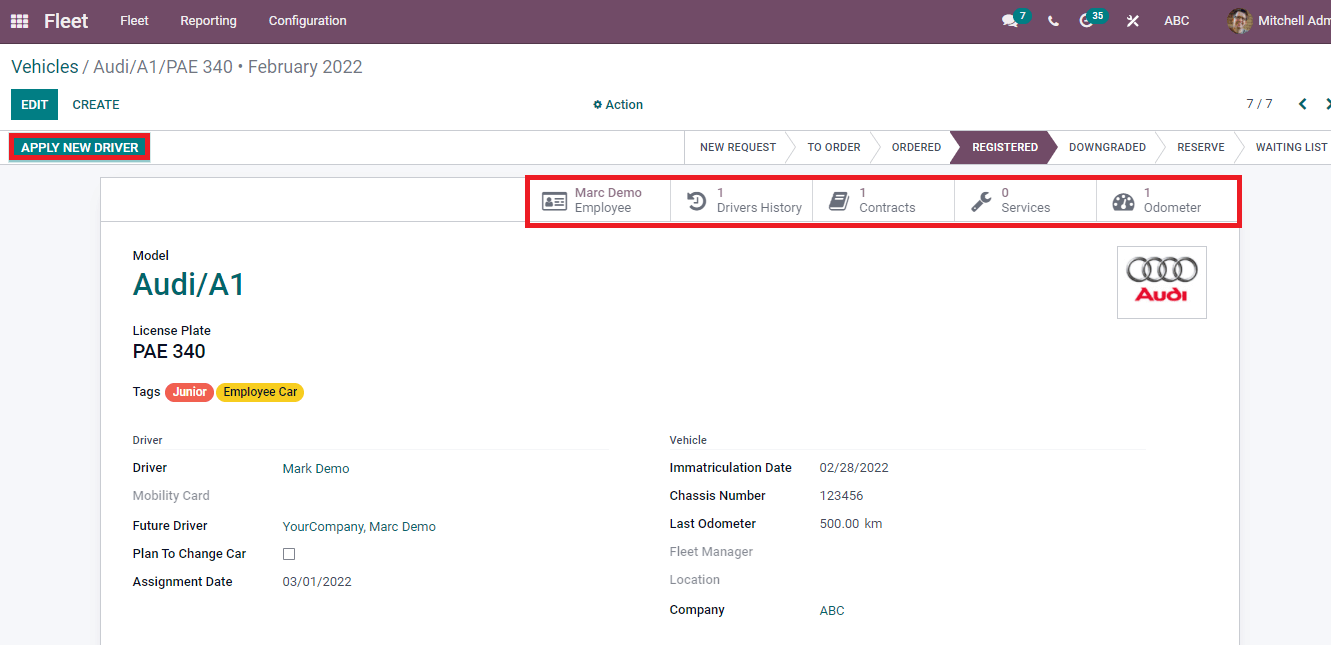Click the Services wrench icon
This screenshot has height=645, width=1331.
[981, 201]
